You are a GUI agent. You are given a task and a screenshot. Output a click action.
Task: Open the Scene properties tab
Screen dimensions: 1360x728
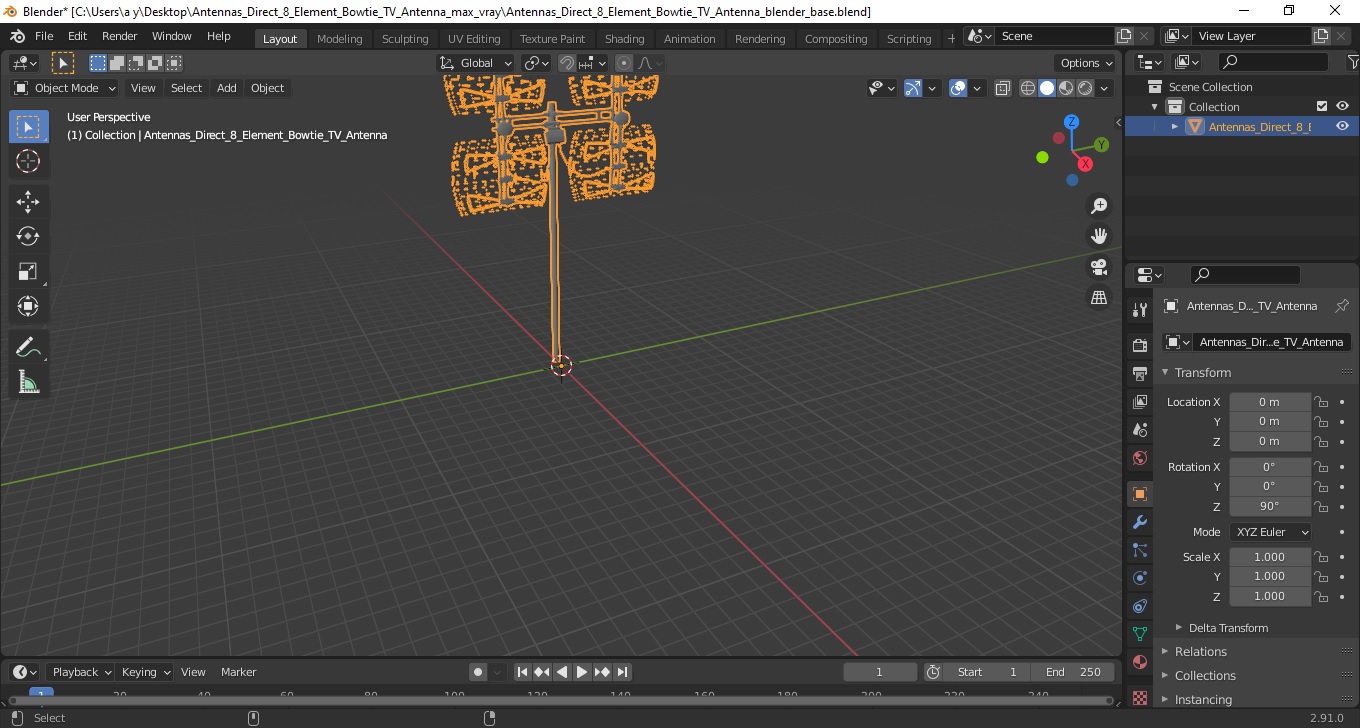pyautogui.click(x=1140, y=430)
